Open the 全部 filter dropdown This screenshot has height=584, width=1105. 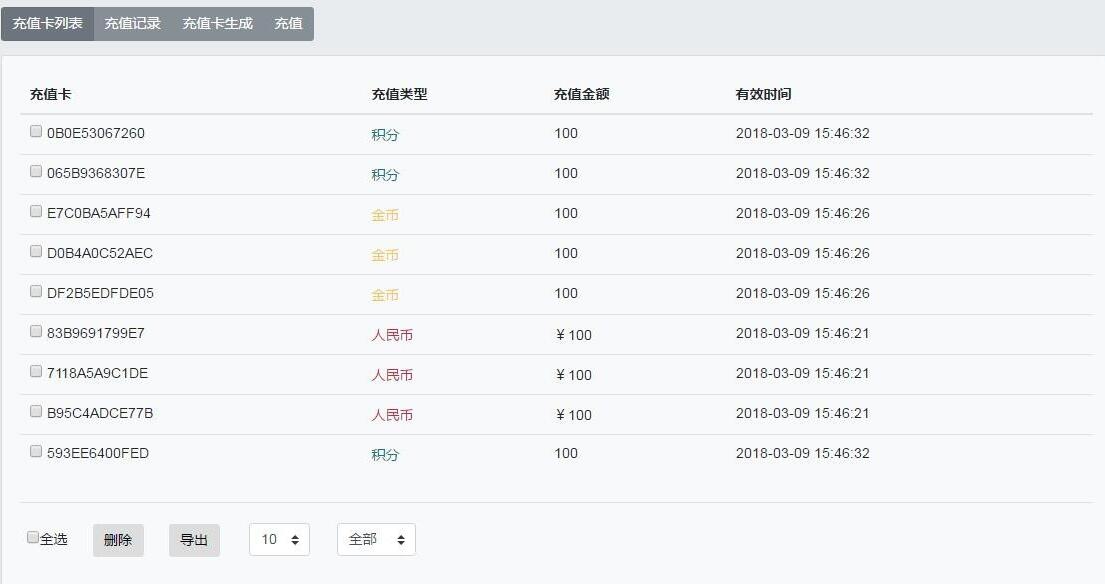coord(375,539)
